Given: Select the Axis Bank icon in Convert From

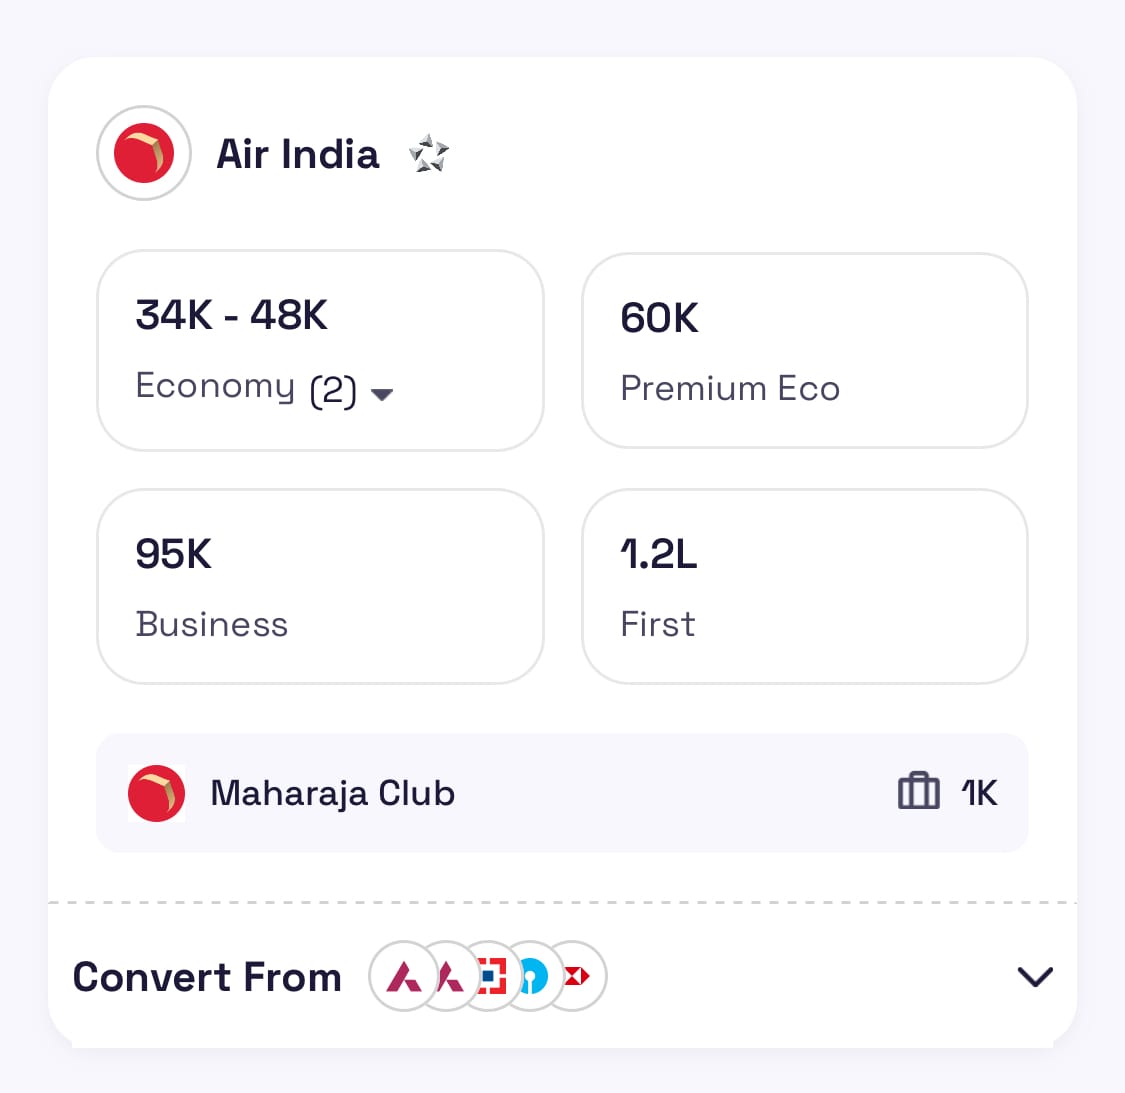Looking at the screenshot, I should coord(402,977).
